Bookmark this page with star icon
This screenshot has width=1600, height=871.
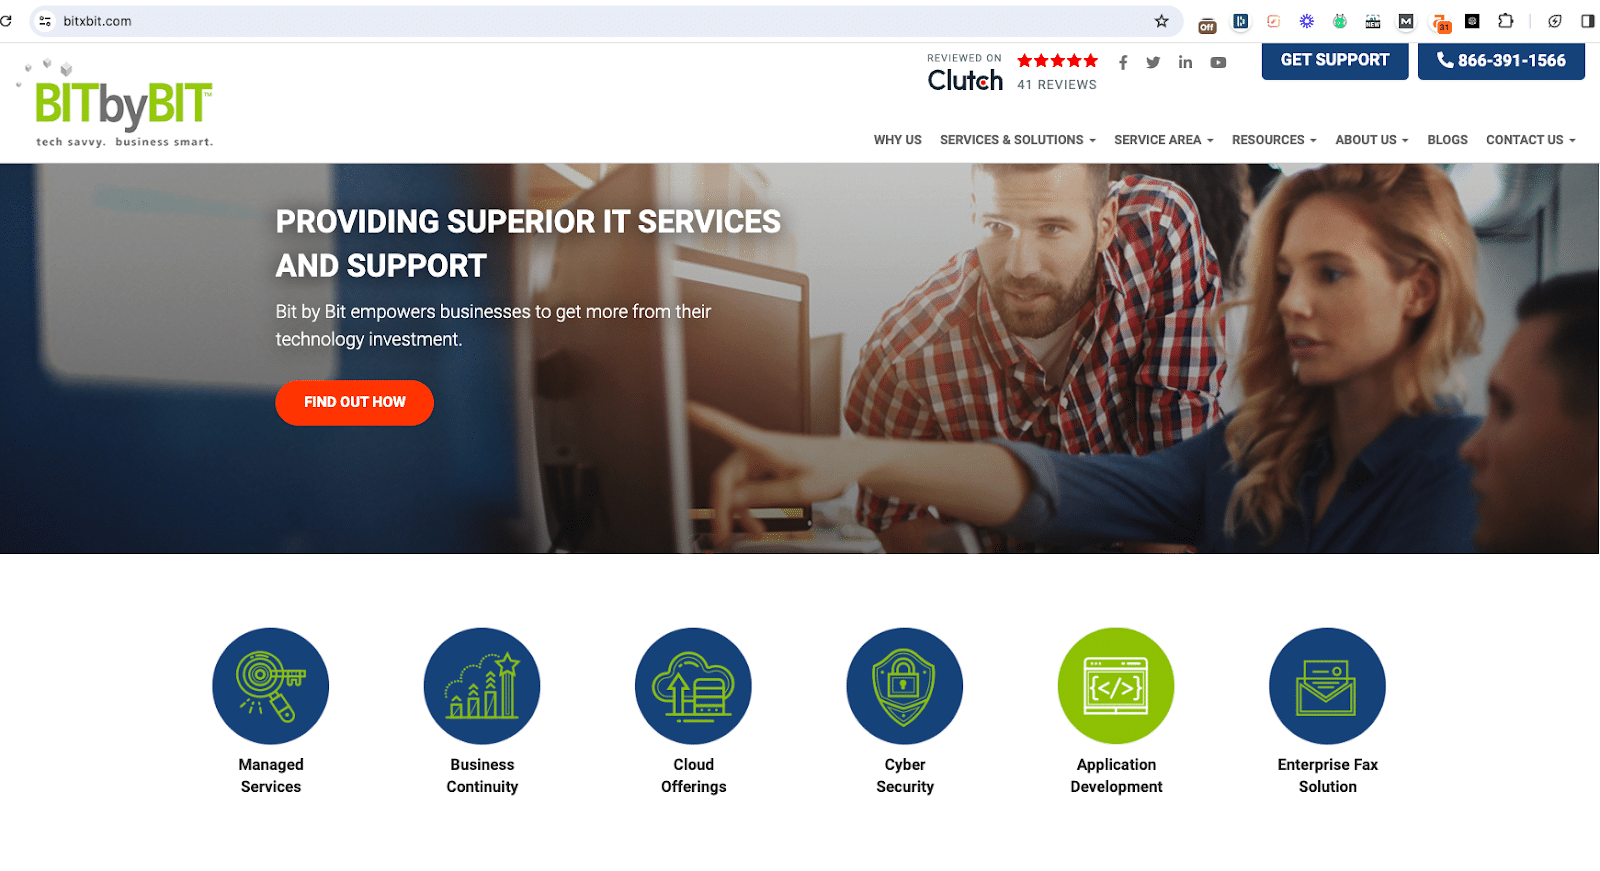tap(1161, 21)
